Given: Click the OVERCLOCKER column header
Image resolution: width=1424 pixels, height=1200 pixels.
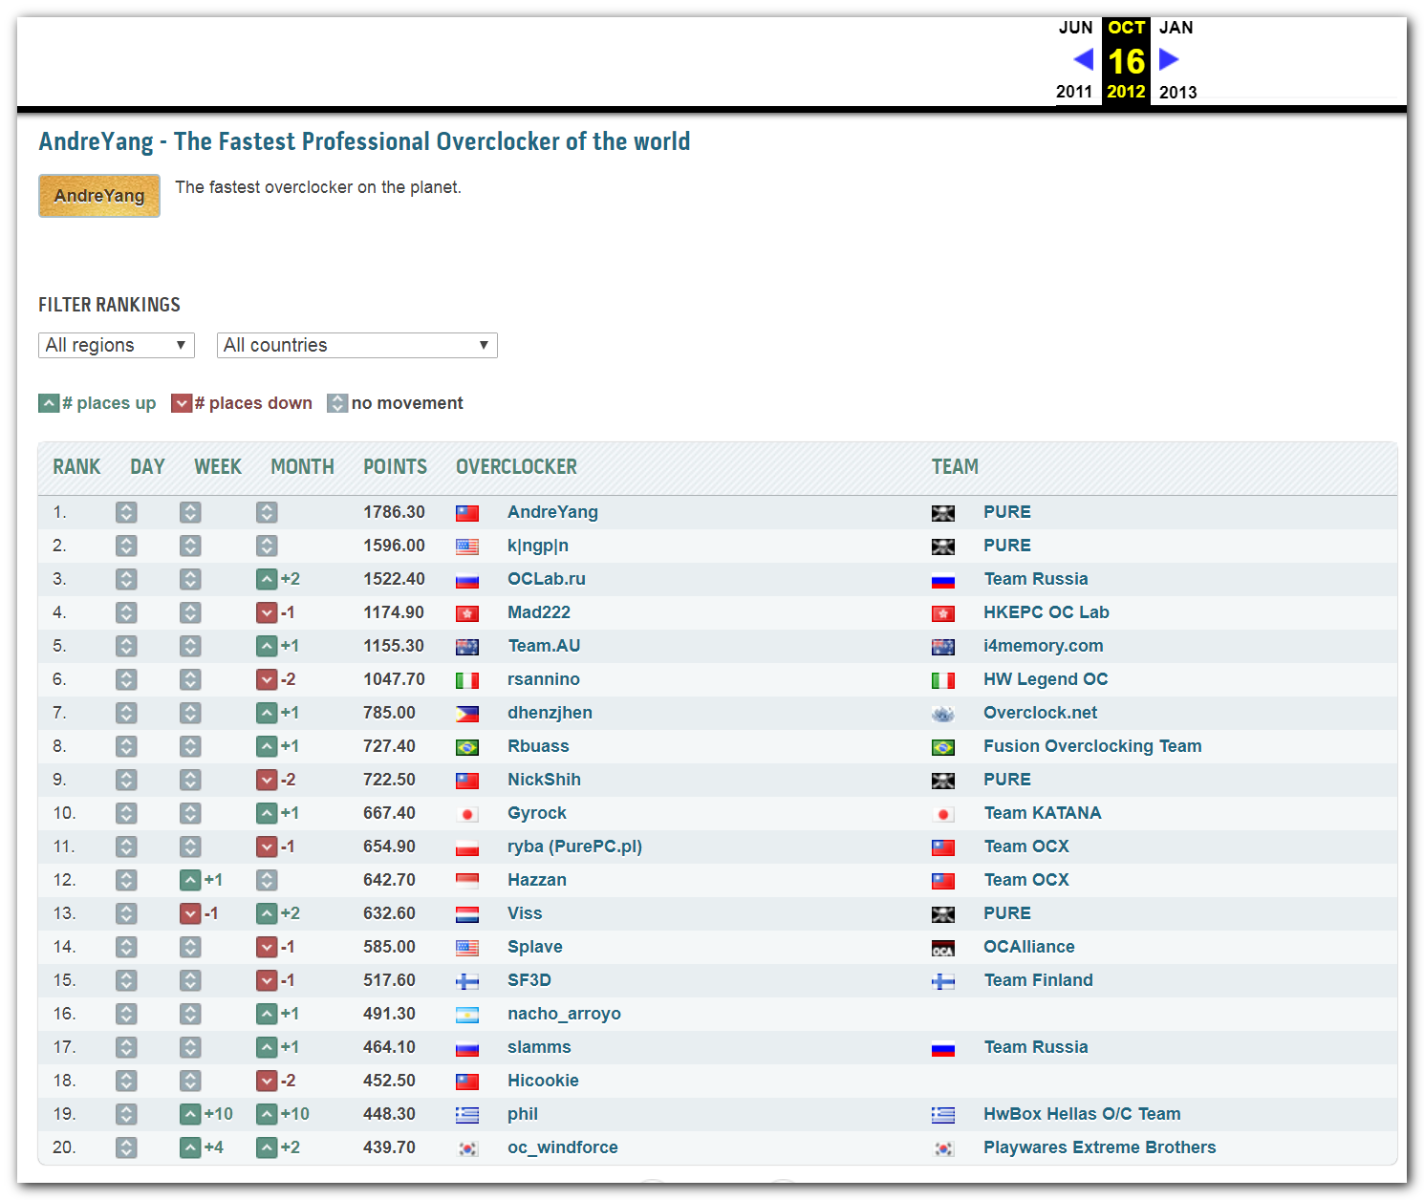Looking at the screenshot, I should [517, 467].
